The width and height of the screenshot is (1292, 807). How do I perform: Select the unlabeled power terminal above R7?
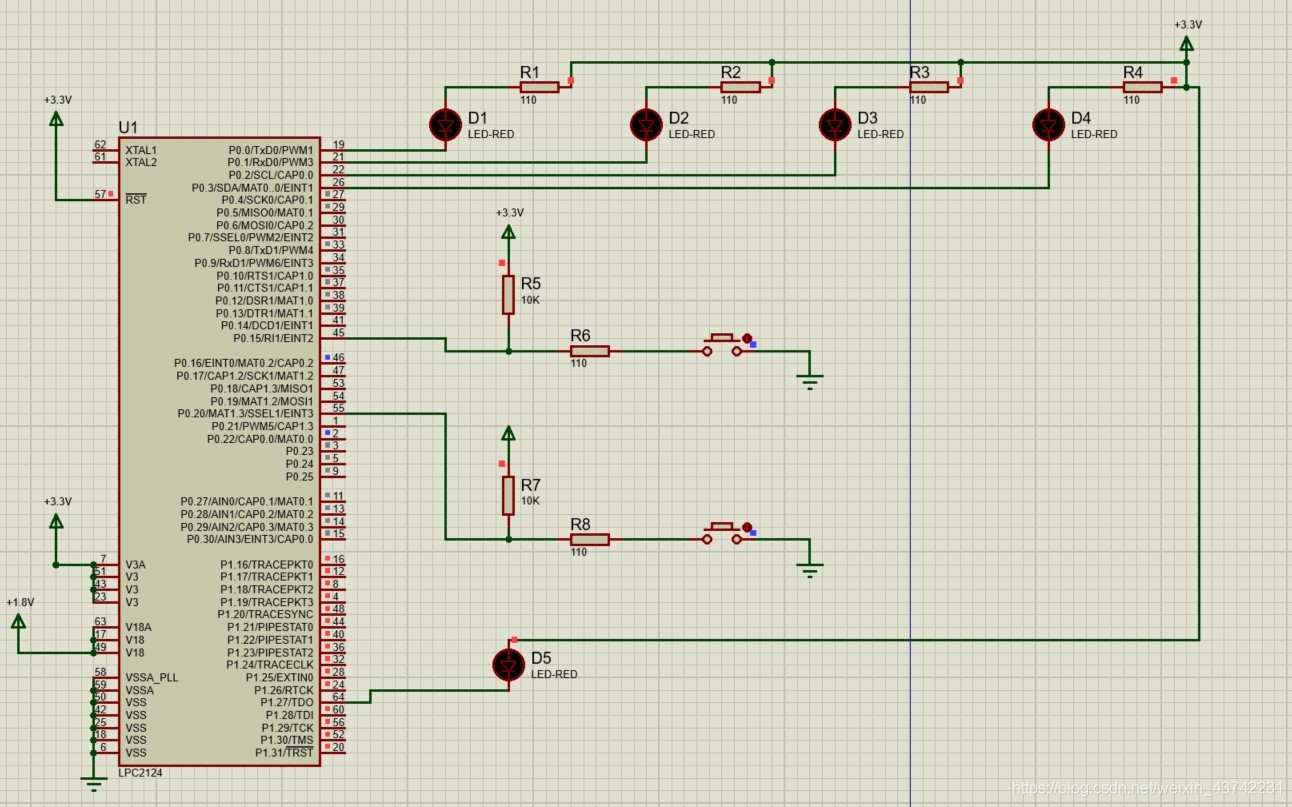click(x=509, y=433)
